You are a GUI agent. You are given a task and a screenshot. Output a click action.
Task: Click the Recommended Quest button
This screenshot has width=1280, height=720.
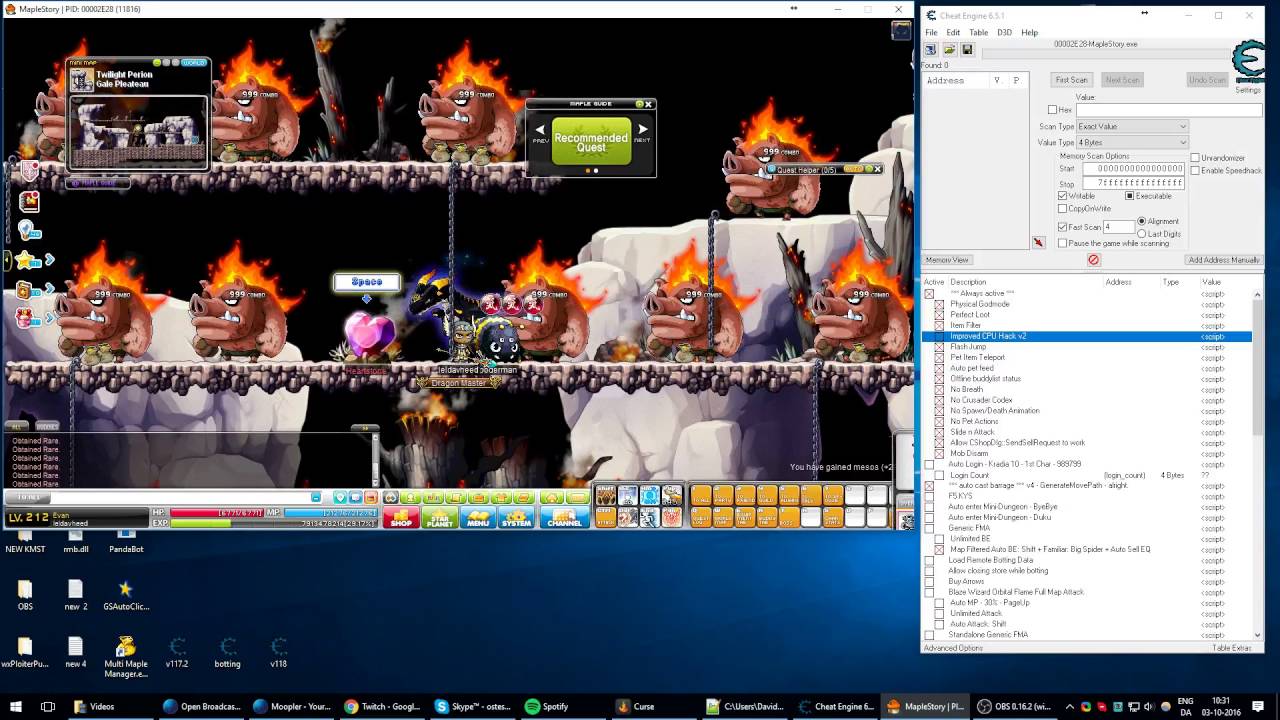tap(591, 142)
